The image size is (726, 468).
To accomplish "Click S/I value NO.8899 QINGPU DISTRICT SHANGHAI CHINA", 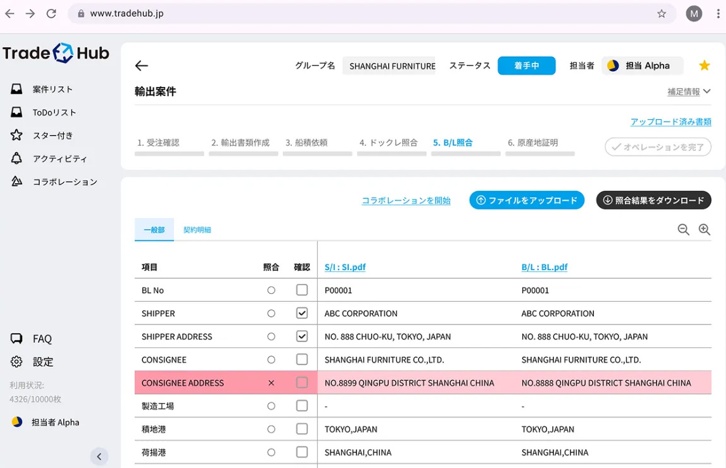I will [409, 383].
